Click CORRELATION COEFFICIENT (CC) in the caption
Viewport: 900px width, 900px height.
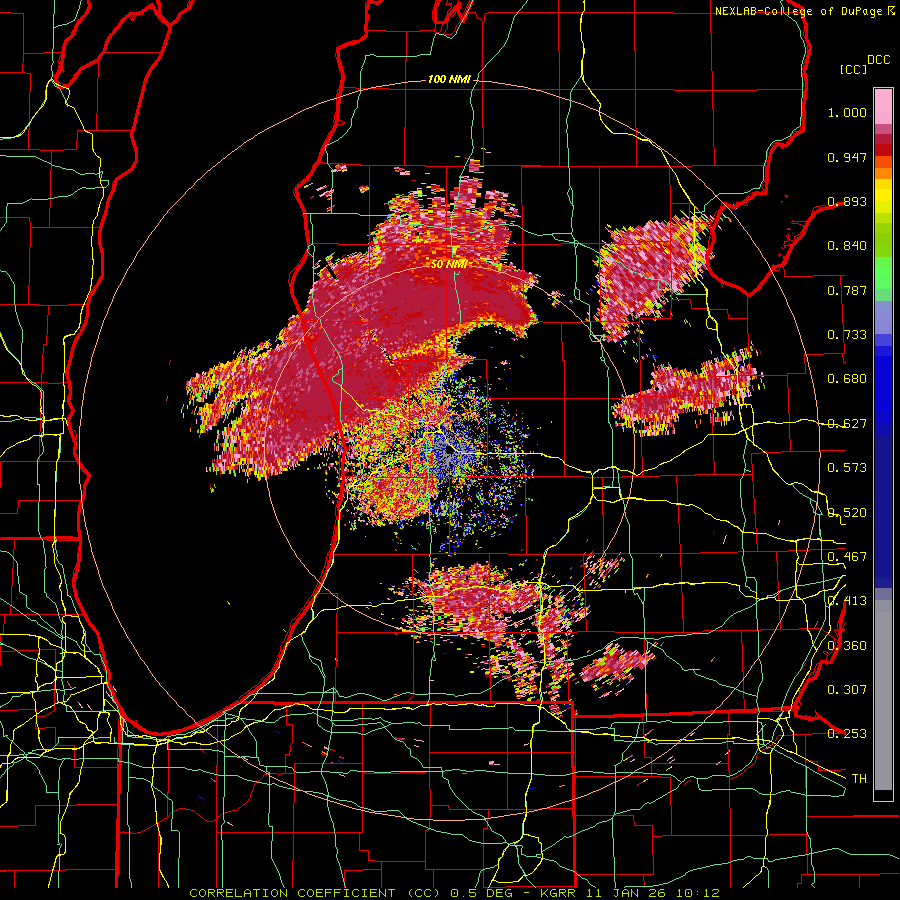pos(314,893)
